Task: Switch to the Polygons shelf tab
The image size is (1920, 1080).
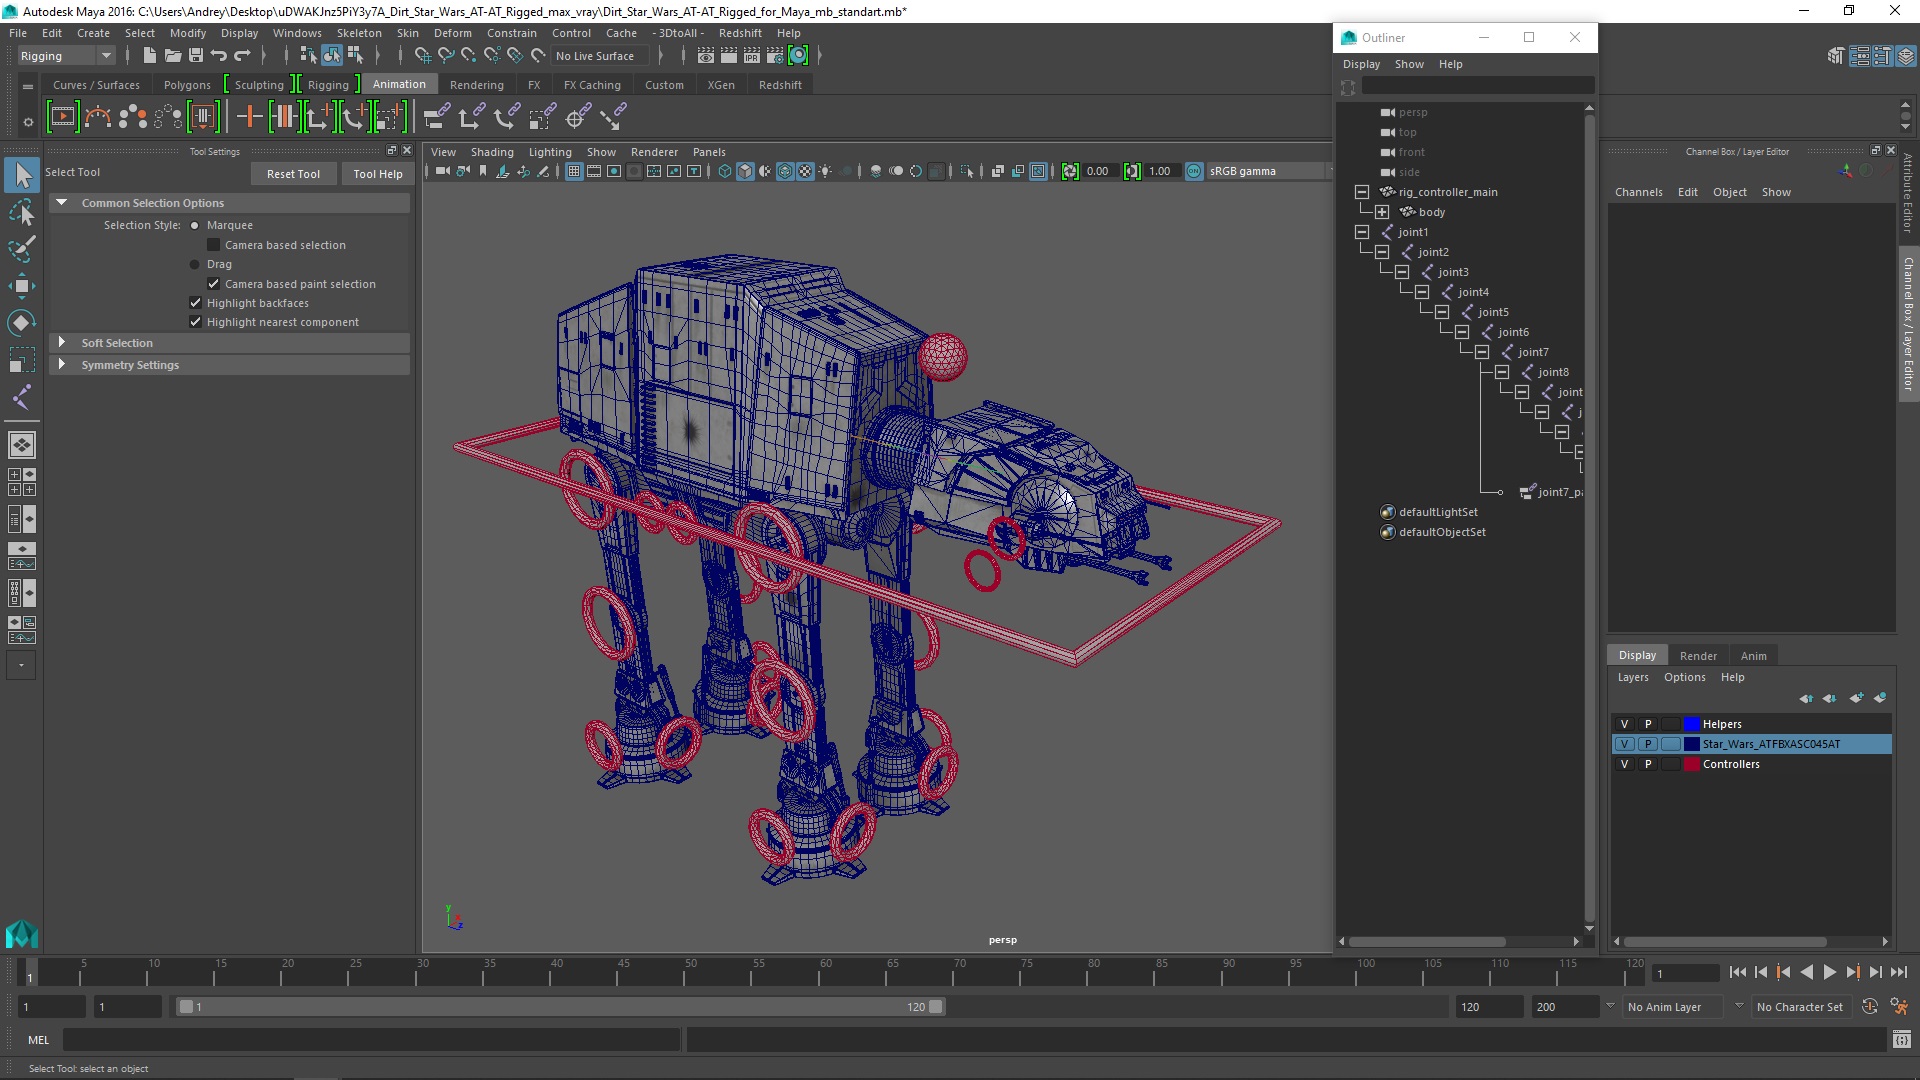Action: (x=187, y=85)
